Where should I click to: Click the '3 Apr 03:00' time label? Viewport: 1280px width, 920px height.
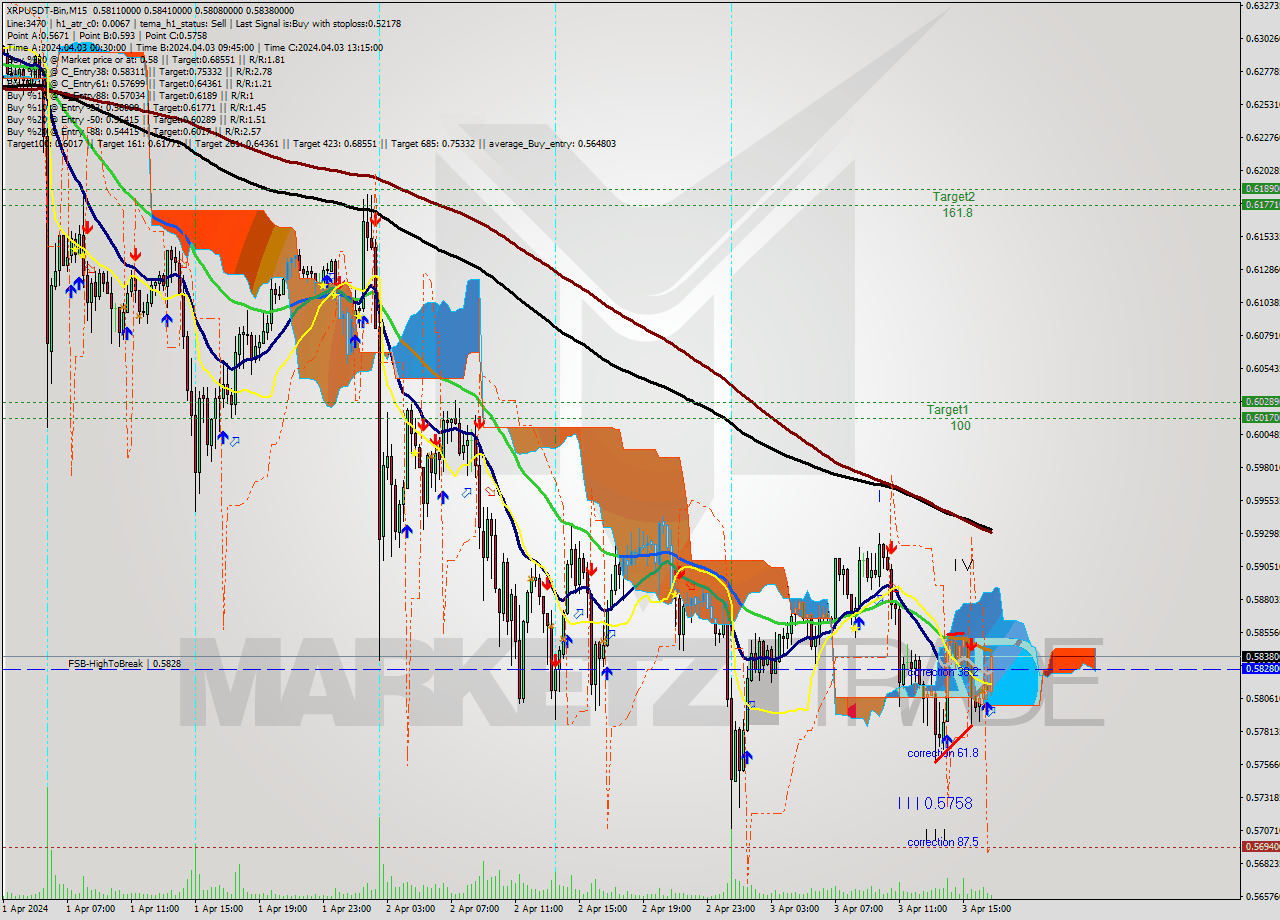pyautogui.click(x=794, y=909)
